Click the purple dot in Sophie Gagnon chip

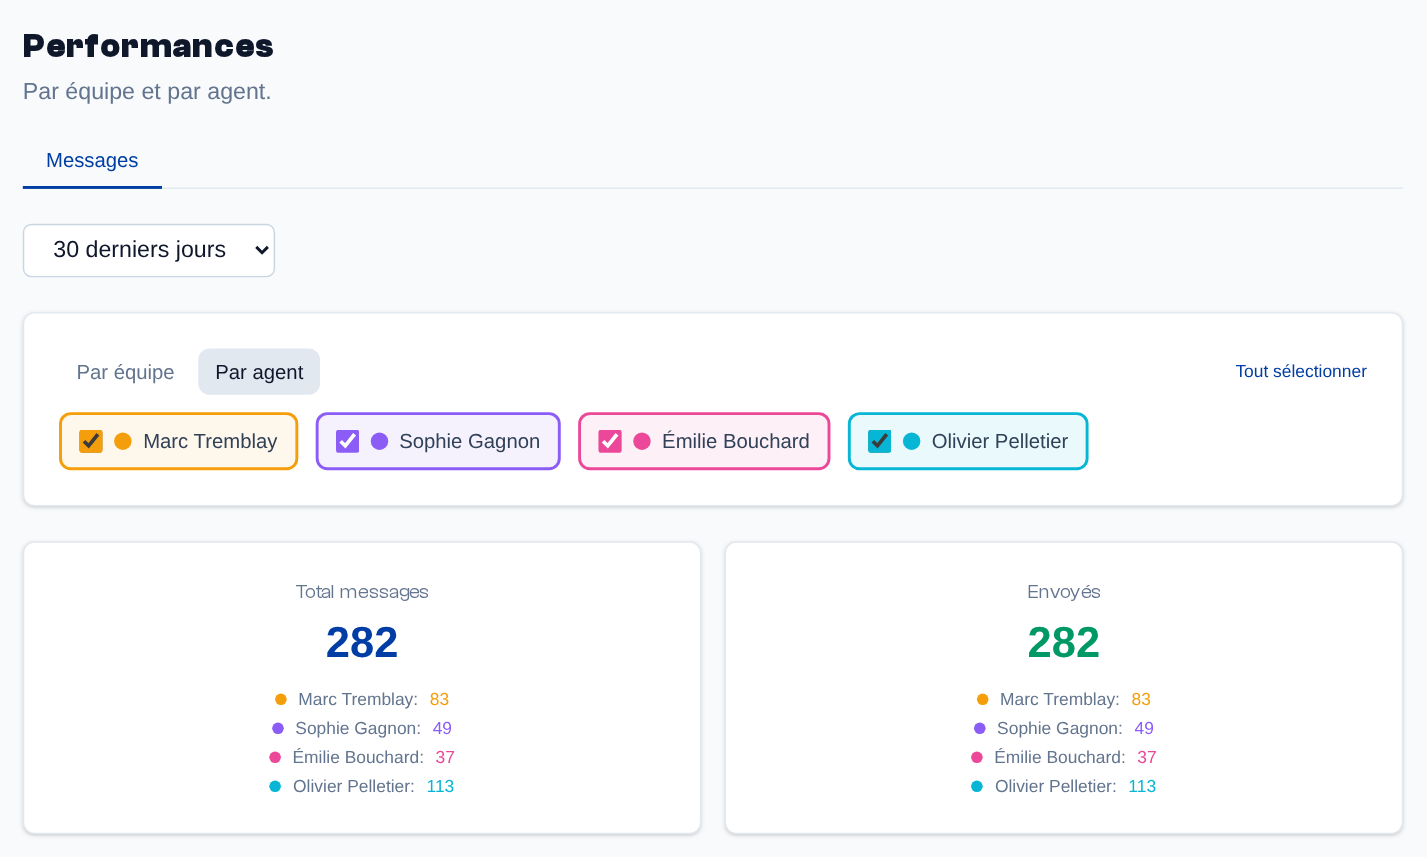[x=380, y=441]
